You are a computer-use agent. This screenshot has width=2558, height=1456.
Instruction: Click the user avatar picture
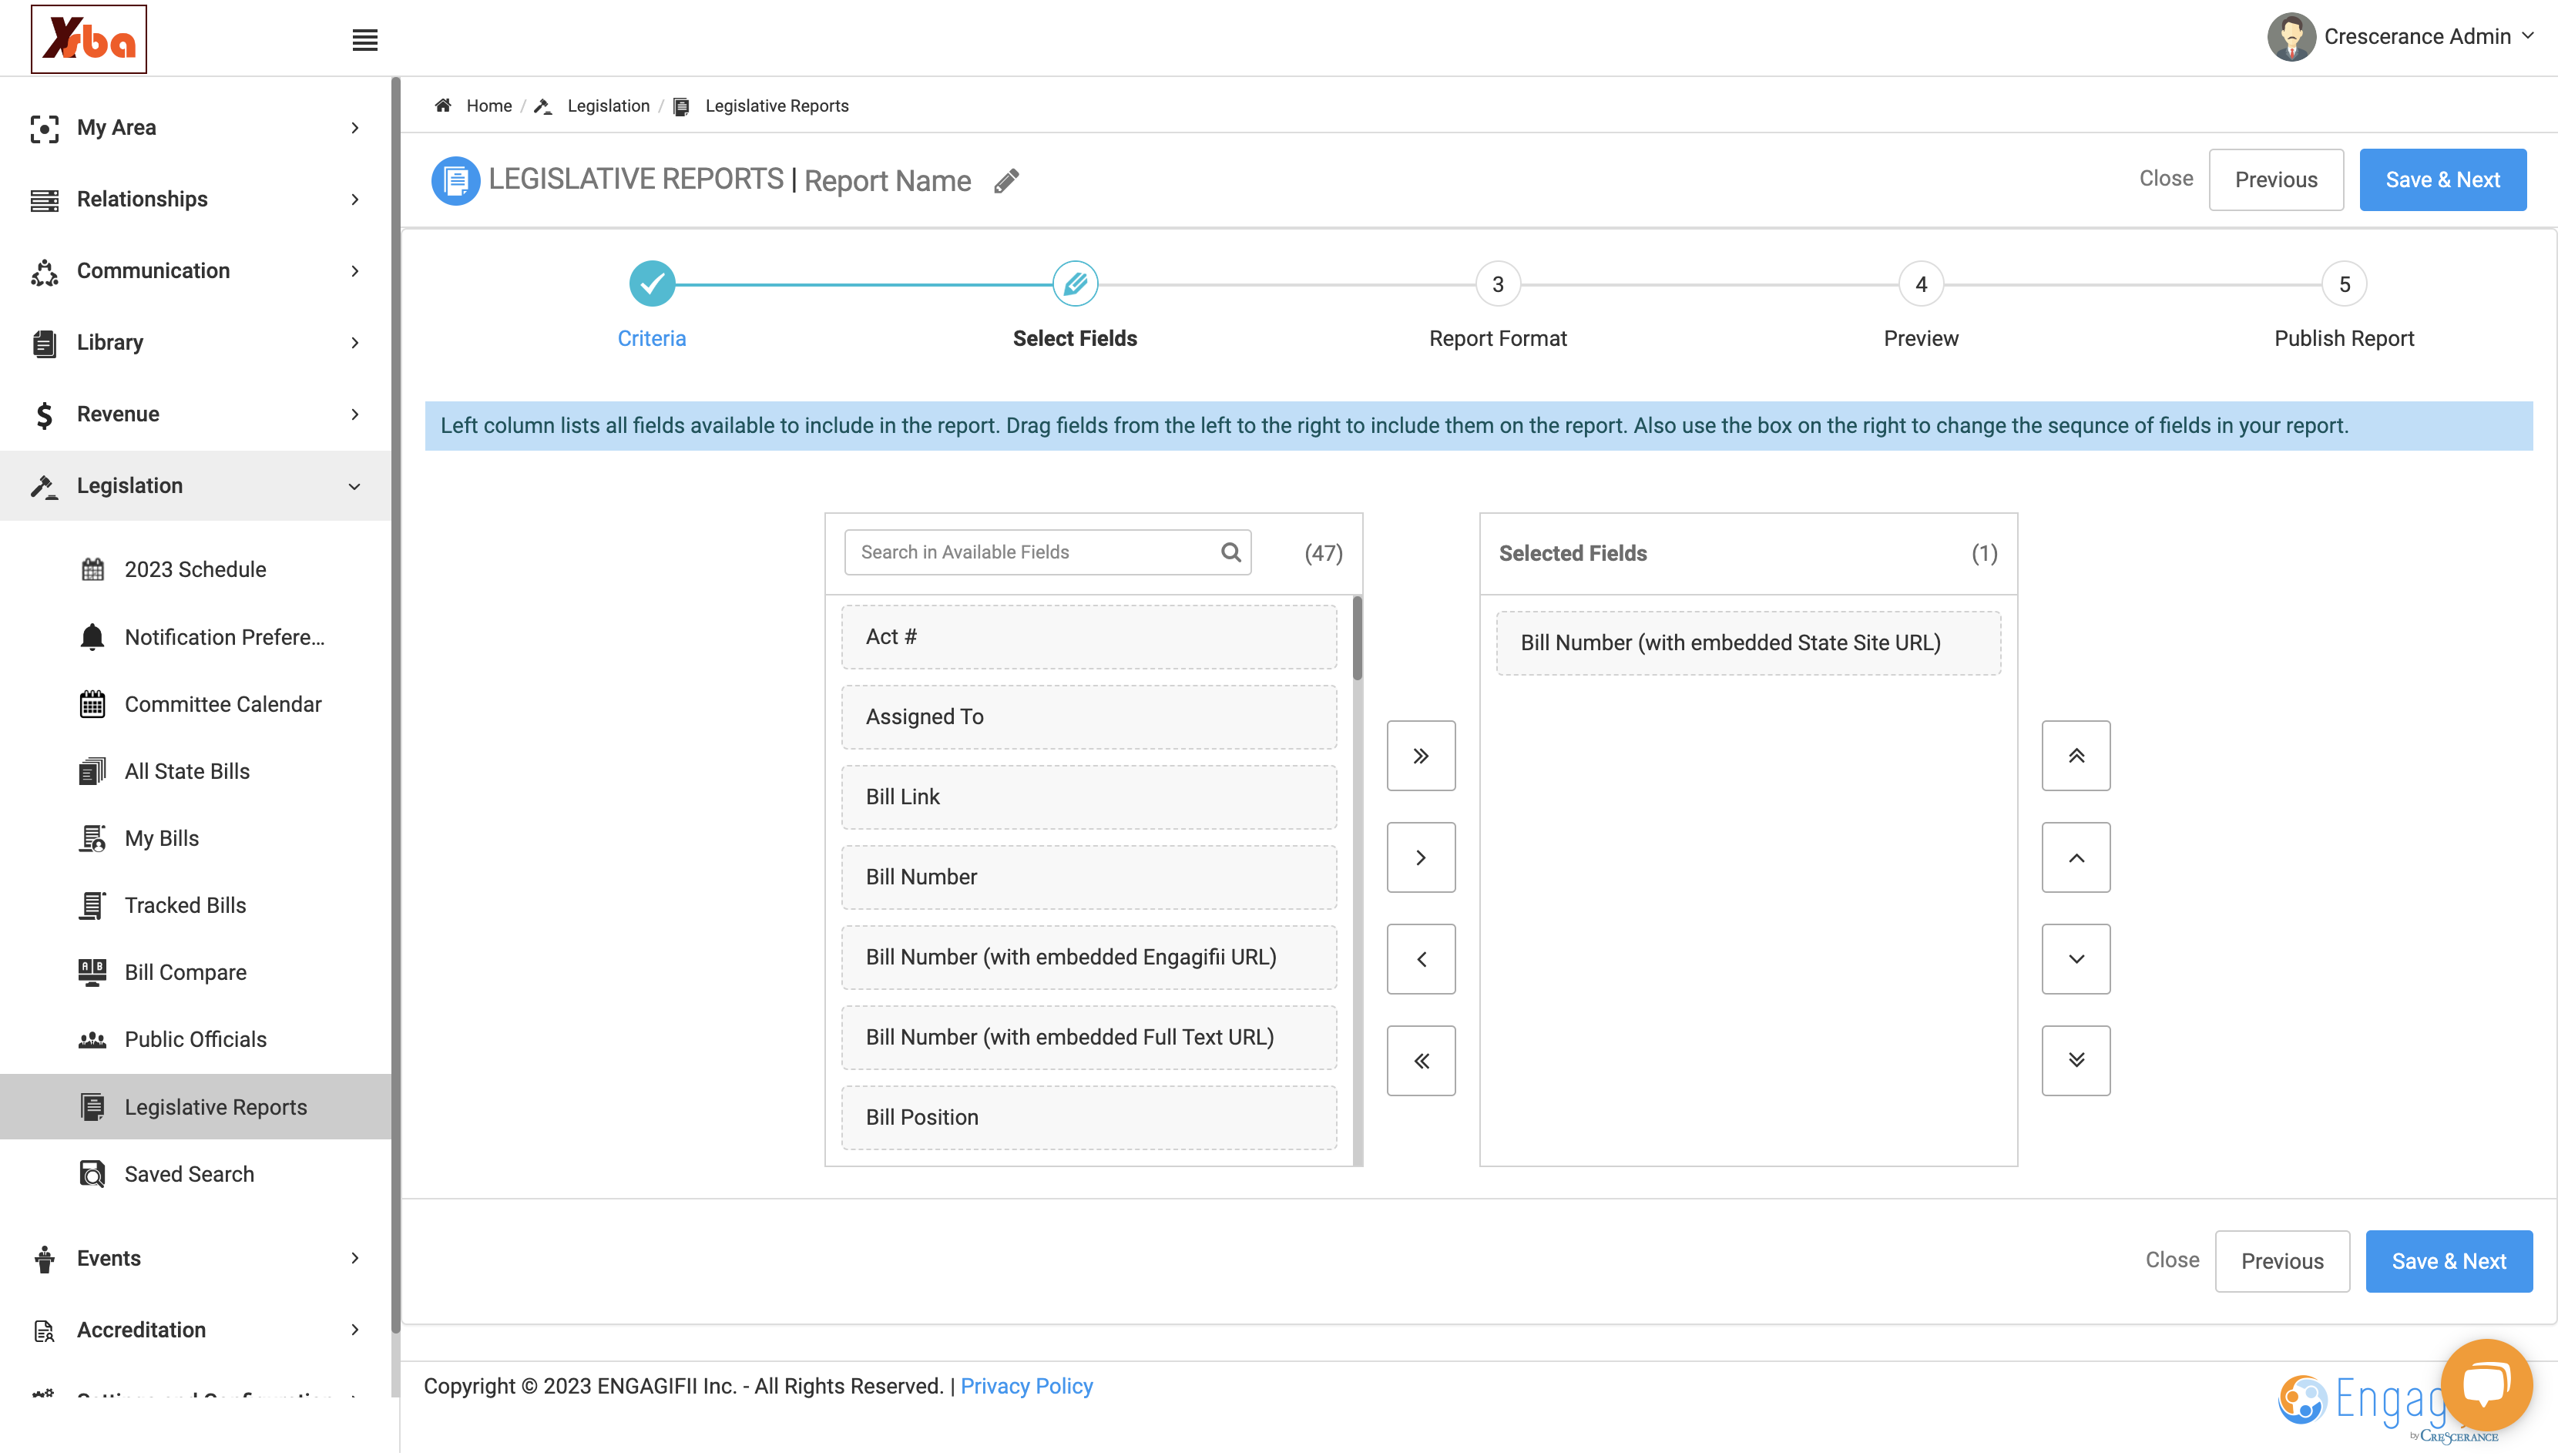2291,37
